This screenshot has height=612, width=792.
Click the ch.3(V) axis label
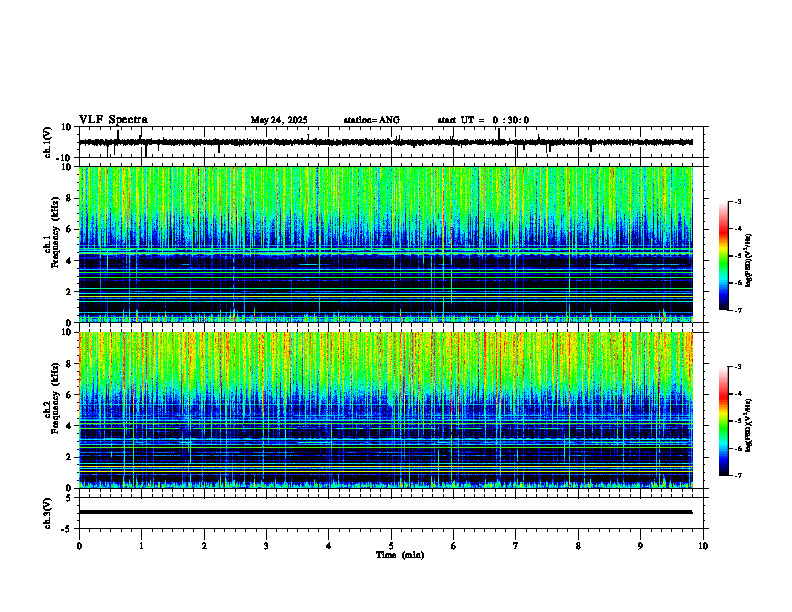47,513
